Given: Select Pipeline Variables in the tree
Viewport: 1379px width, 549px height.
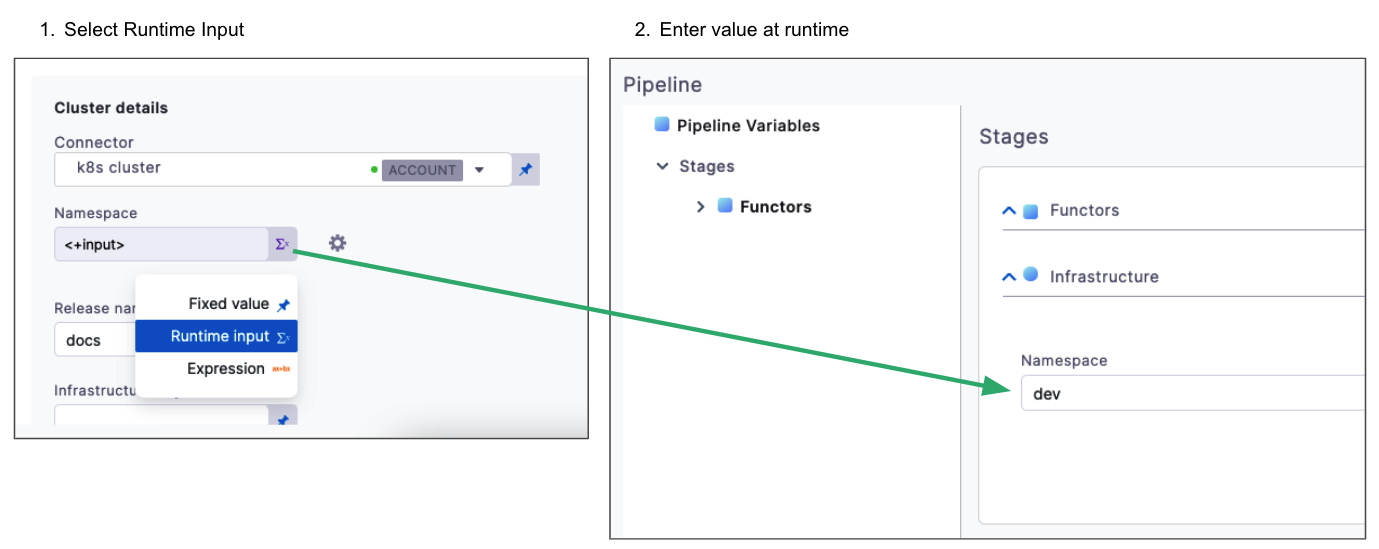Looking at the screenshot, I should (x=748, y=126).
